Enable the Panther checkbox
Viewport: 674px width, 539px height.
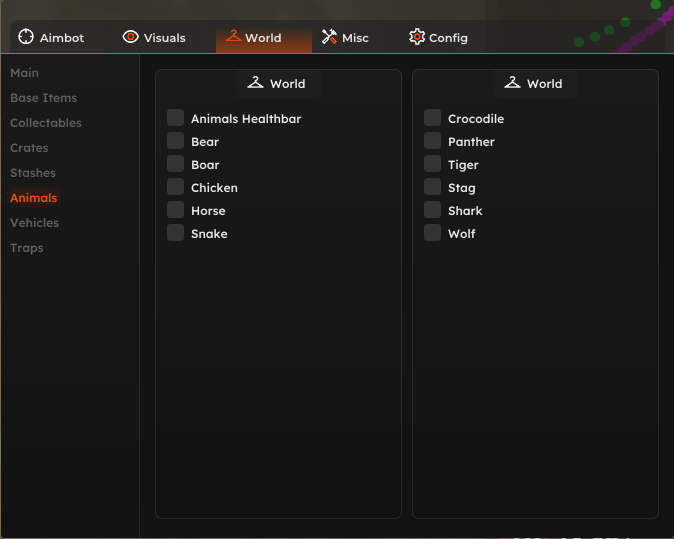(x=432, y=141)
